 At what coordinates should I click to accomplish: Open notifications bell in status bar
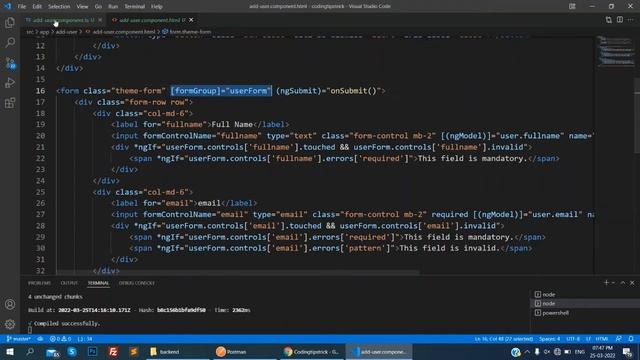631,339
